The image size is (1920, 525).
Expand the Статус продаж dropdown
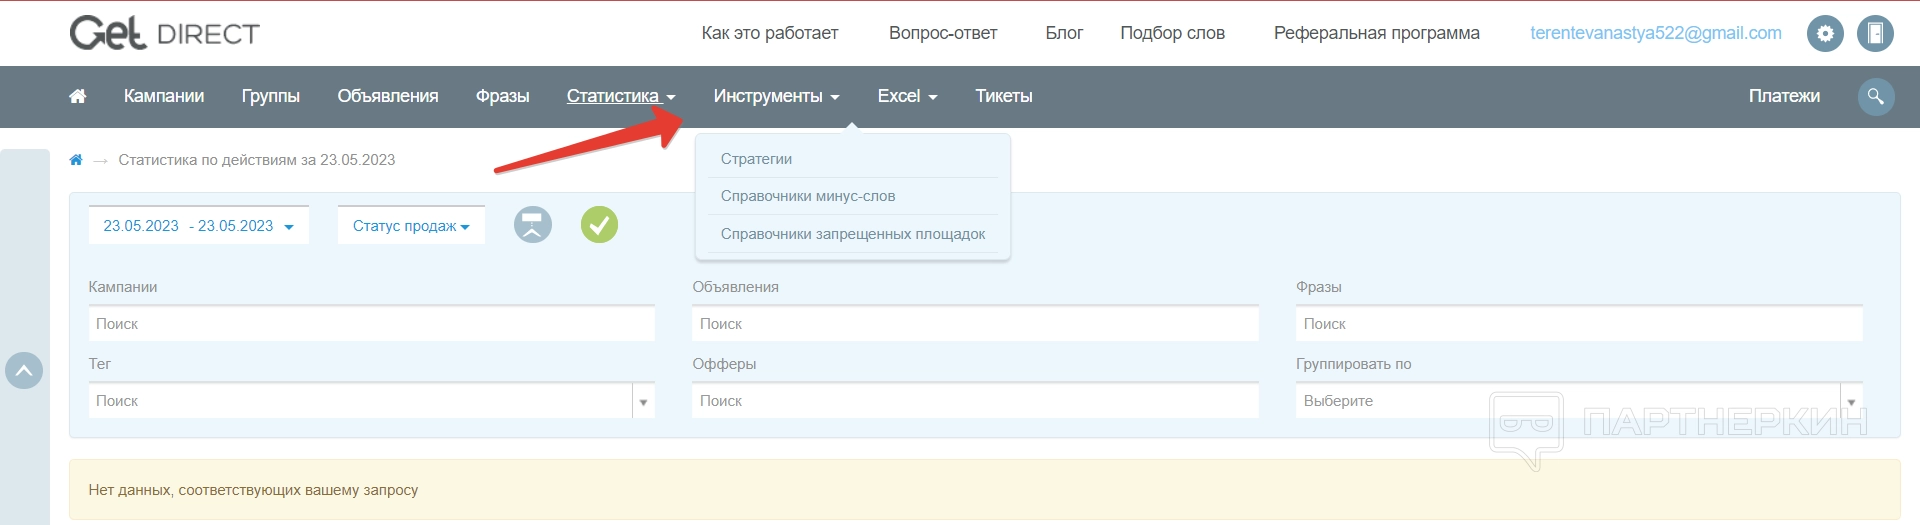(411, 226)
